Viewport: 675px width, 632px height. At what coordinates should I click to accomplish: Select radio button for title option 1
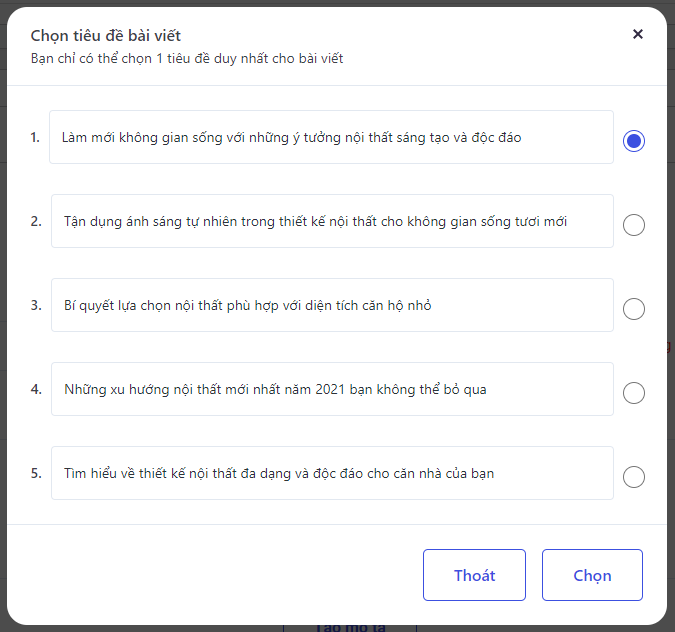click(634, 141)
